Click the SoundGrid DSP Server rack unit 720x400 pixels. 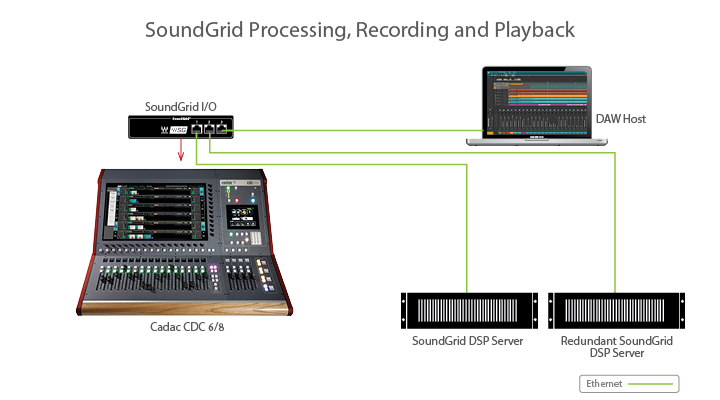click(469, 311)
